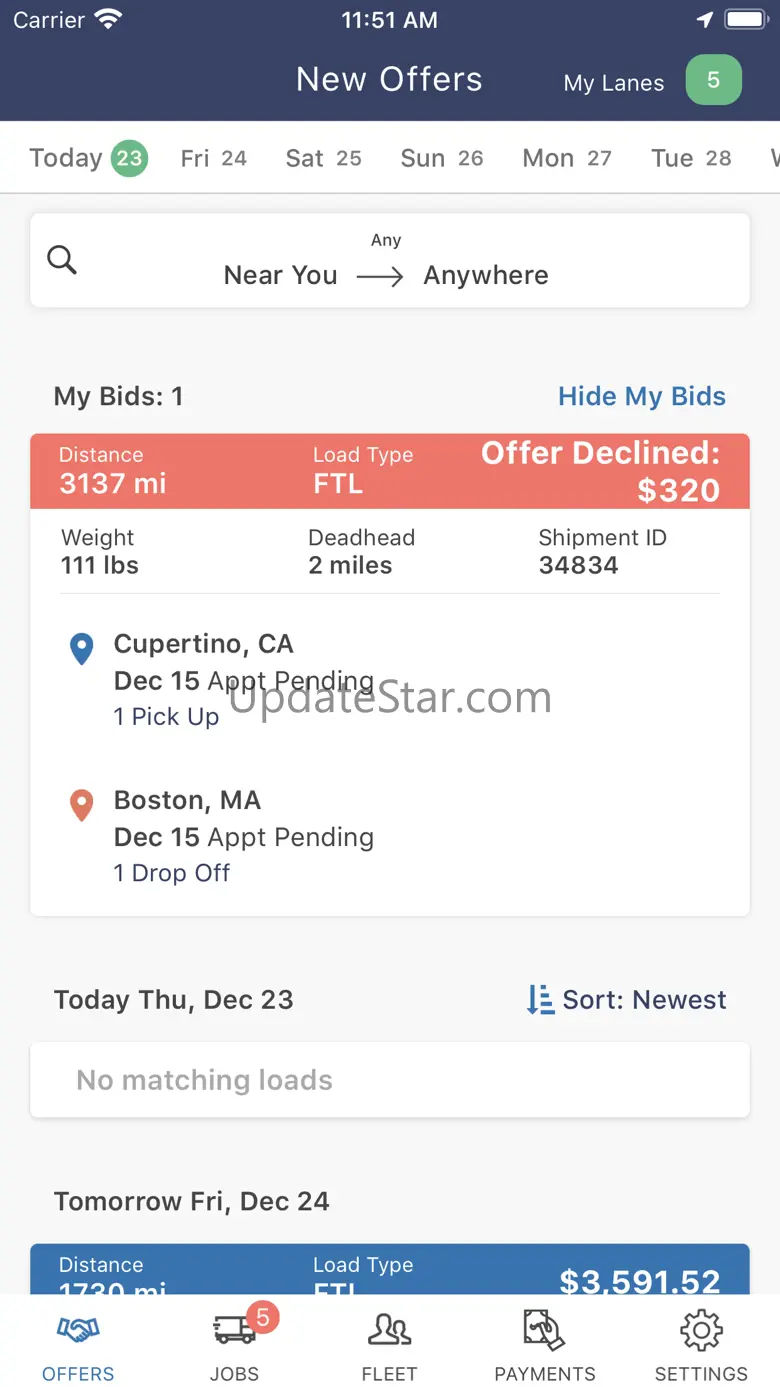
Task: Tap the orange Boston drop-off pin
Action: (81, 805)
